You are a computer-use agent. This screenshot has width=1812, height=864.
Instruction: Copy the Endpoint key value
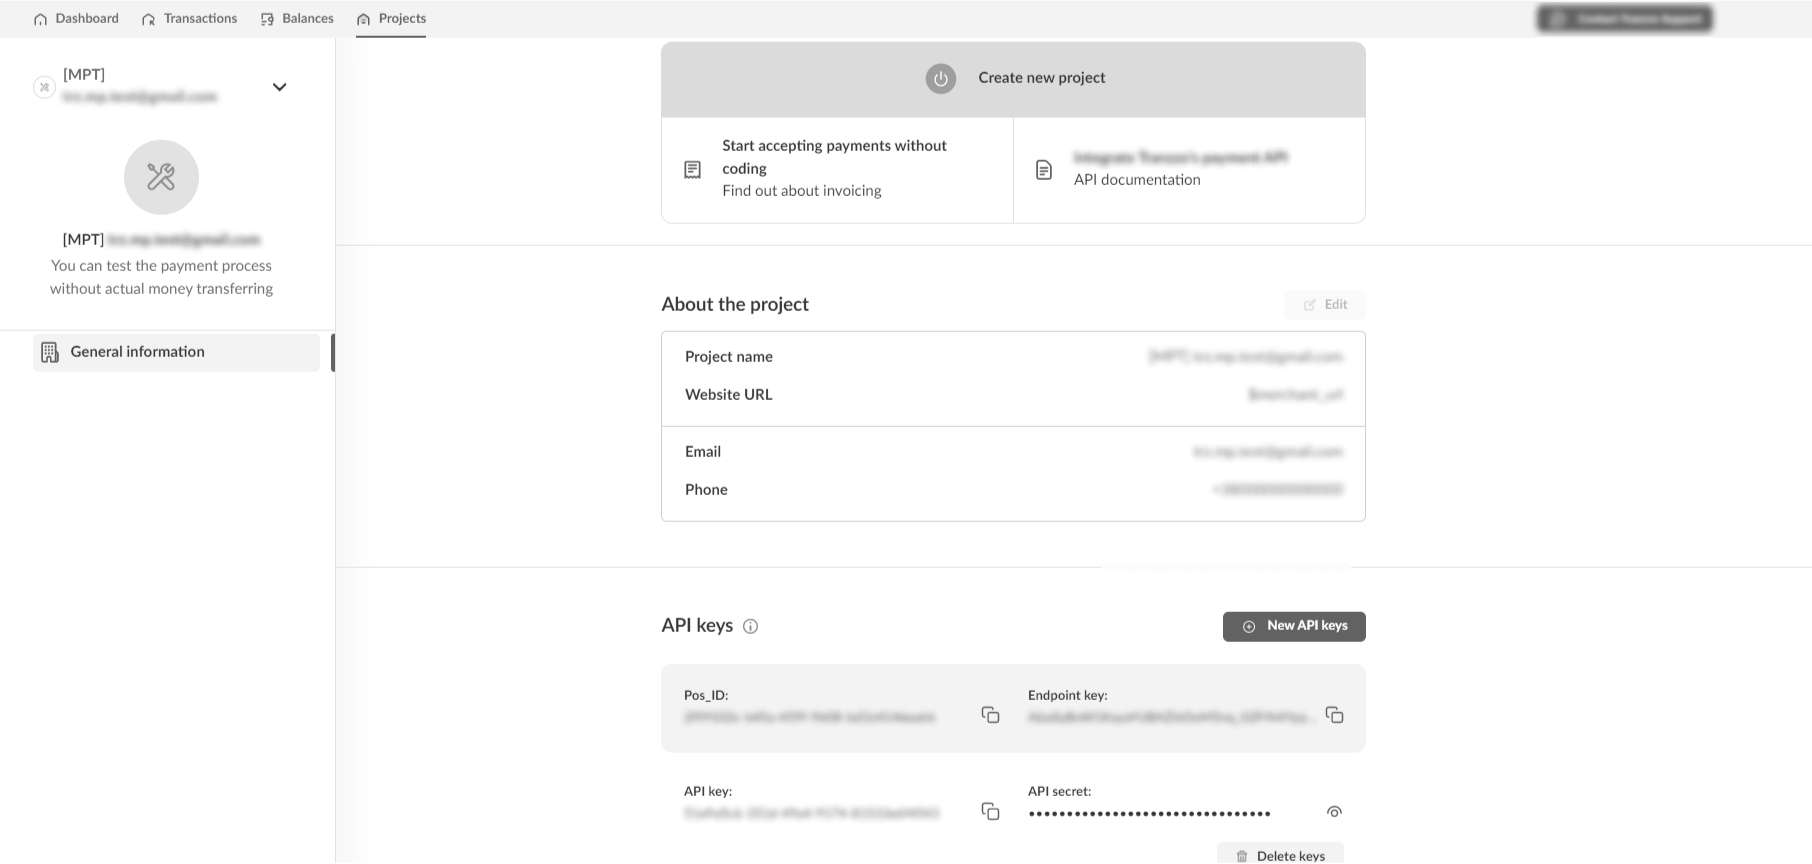(x=1334, y=715)
